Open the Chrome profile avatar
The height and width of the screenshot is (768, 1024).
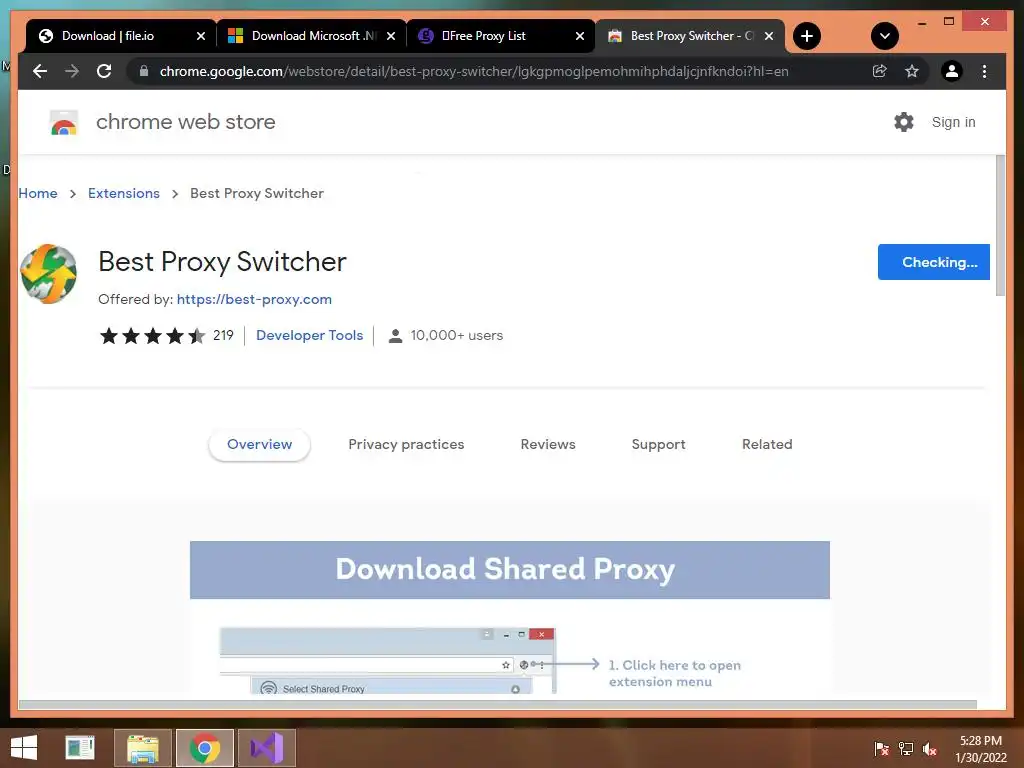coord(952,71)
